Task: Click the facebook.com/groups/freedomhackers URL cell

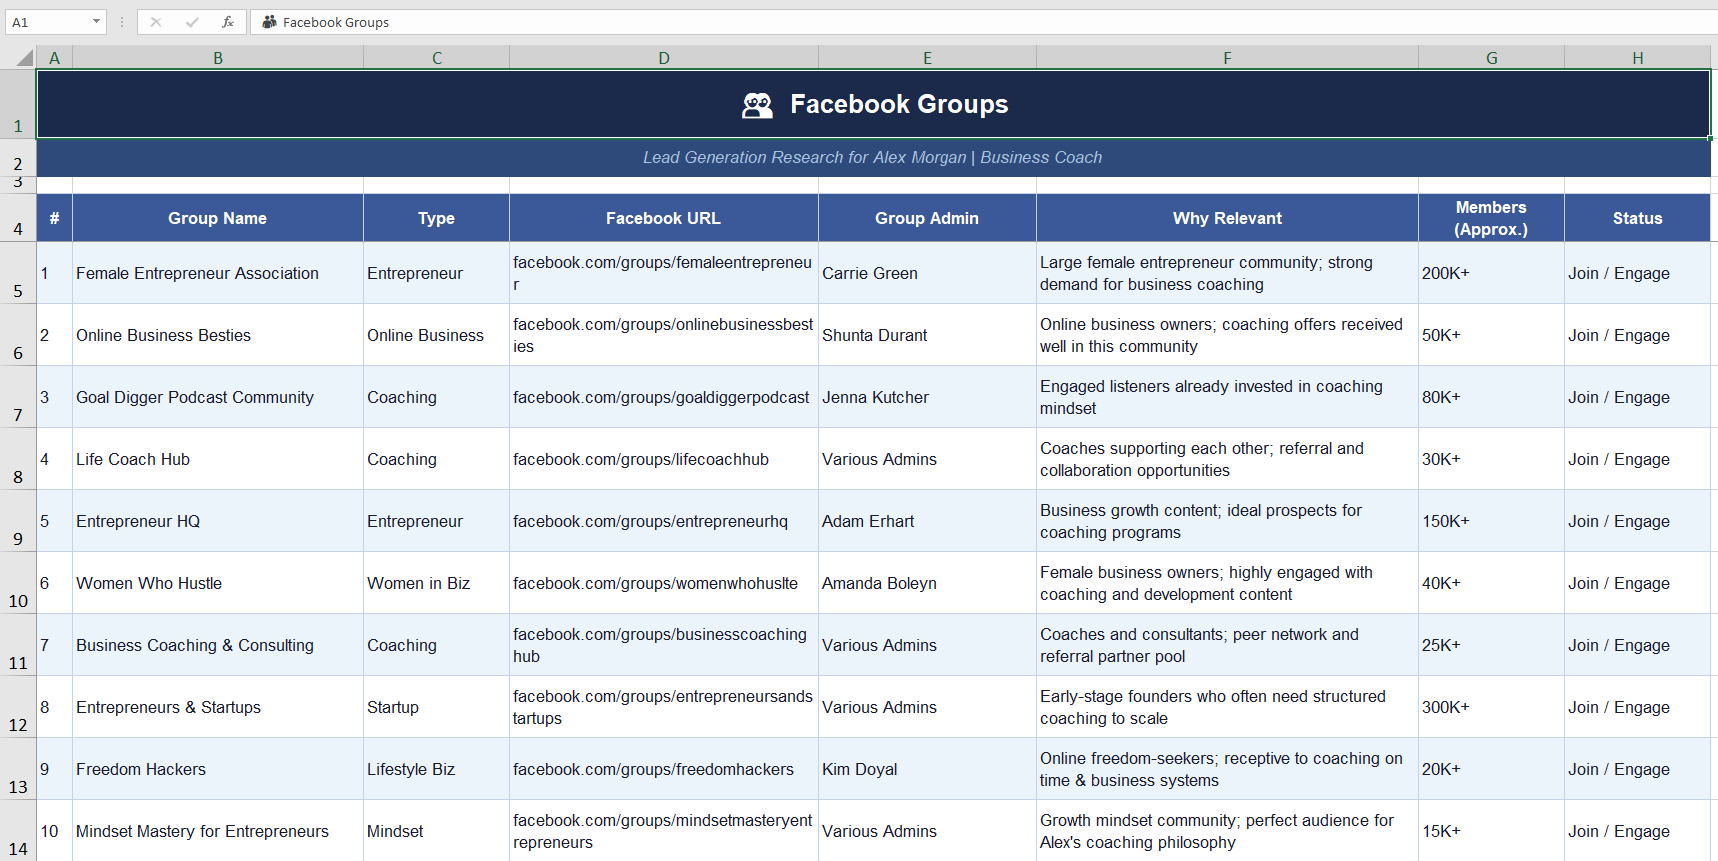Action: click(664, 769)
